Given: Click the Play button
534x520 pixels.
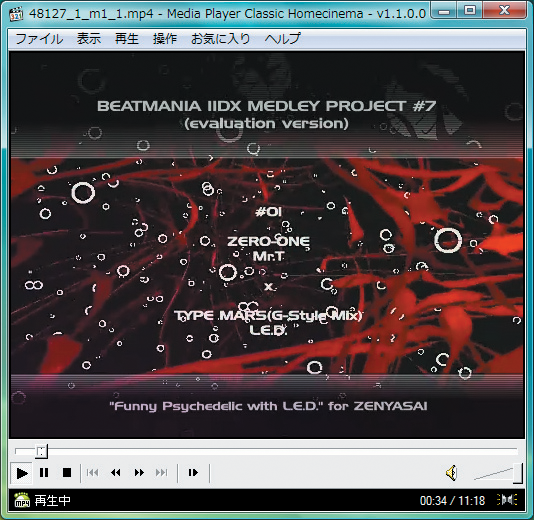Looking at the screenshot, I should [22, 473].
